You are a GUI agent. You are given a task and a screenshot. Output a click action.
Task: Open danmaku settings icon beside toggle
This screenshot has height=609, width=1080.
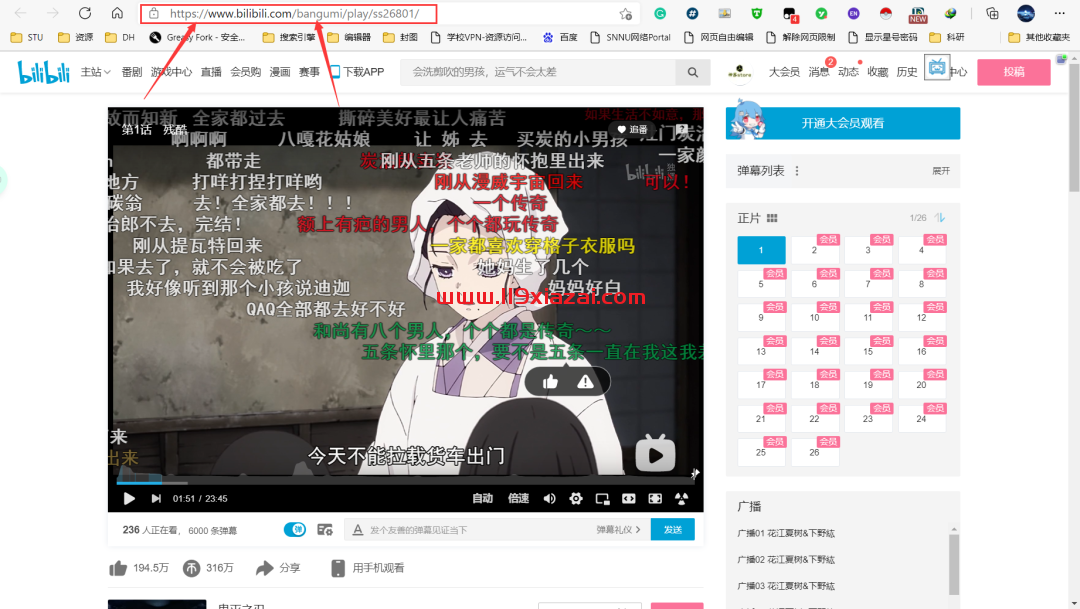coord(325,530)
